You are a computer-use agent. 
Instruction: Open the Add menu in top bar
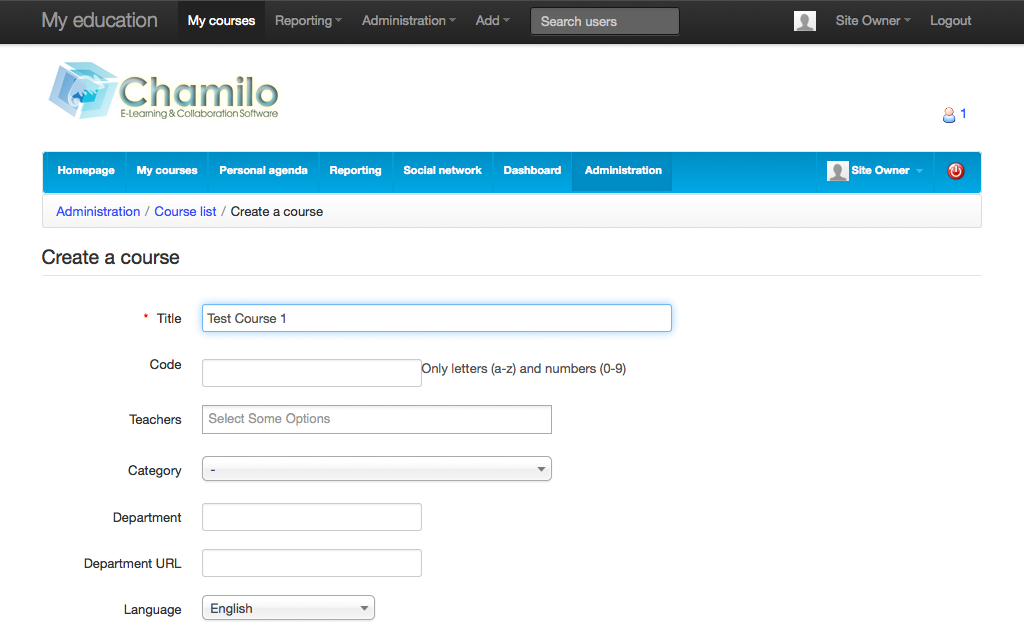492,21
